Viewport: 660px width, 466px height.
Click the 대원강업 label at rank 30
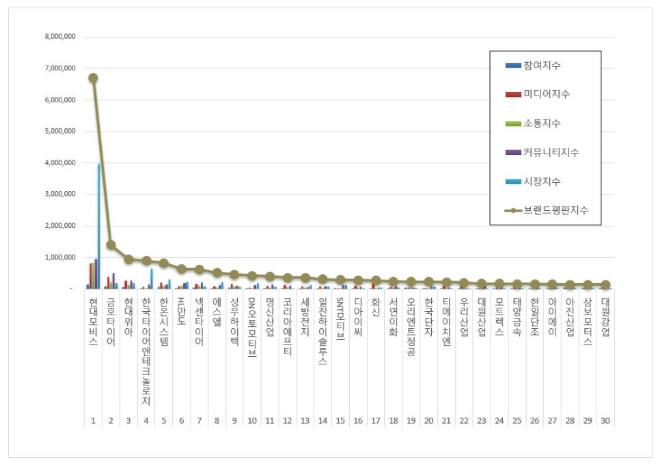click(x=606, y=316)
